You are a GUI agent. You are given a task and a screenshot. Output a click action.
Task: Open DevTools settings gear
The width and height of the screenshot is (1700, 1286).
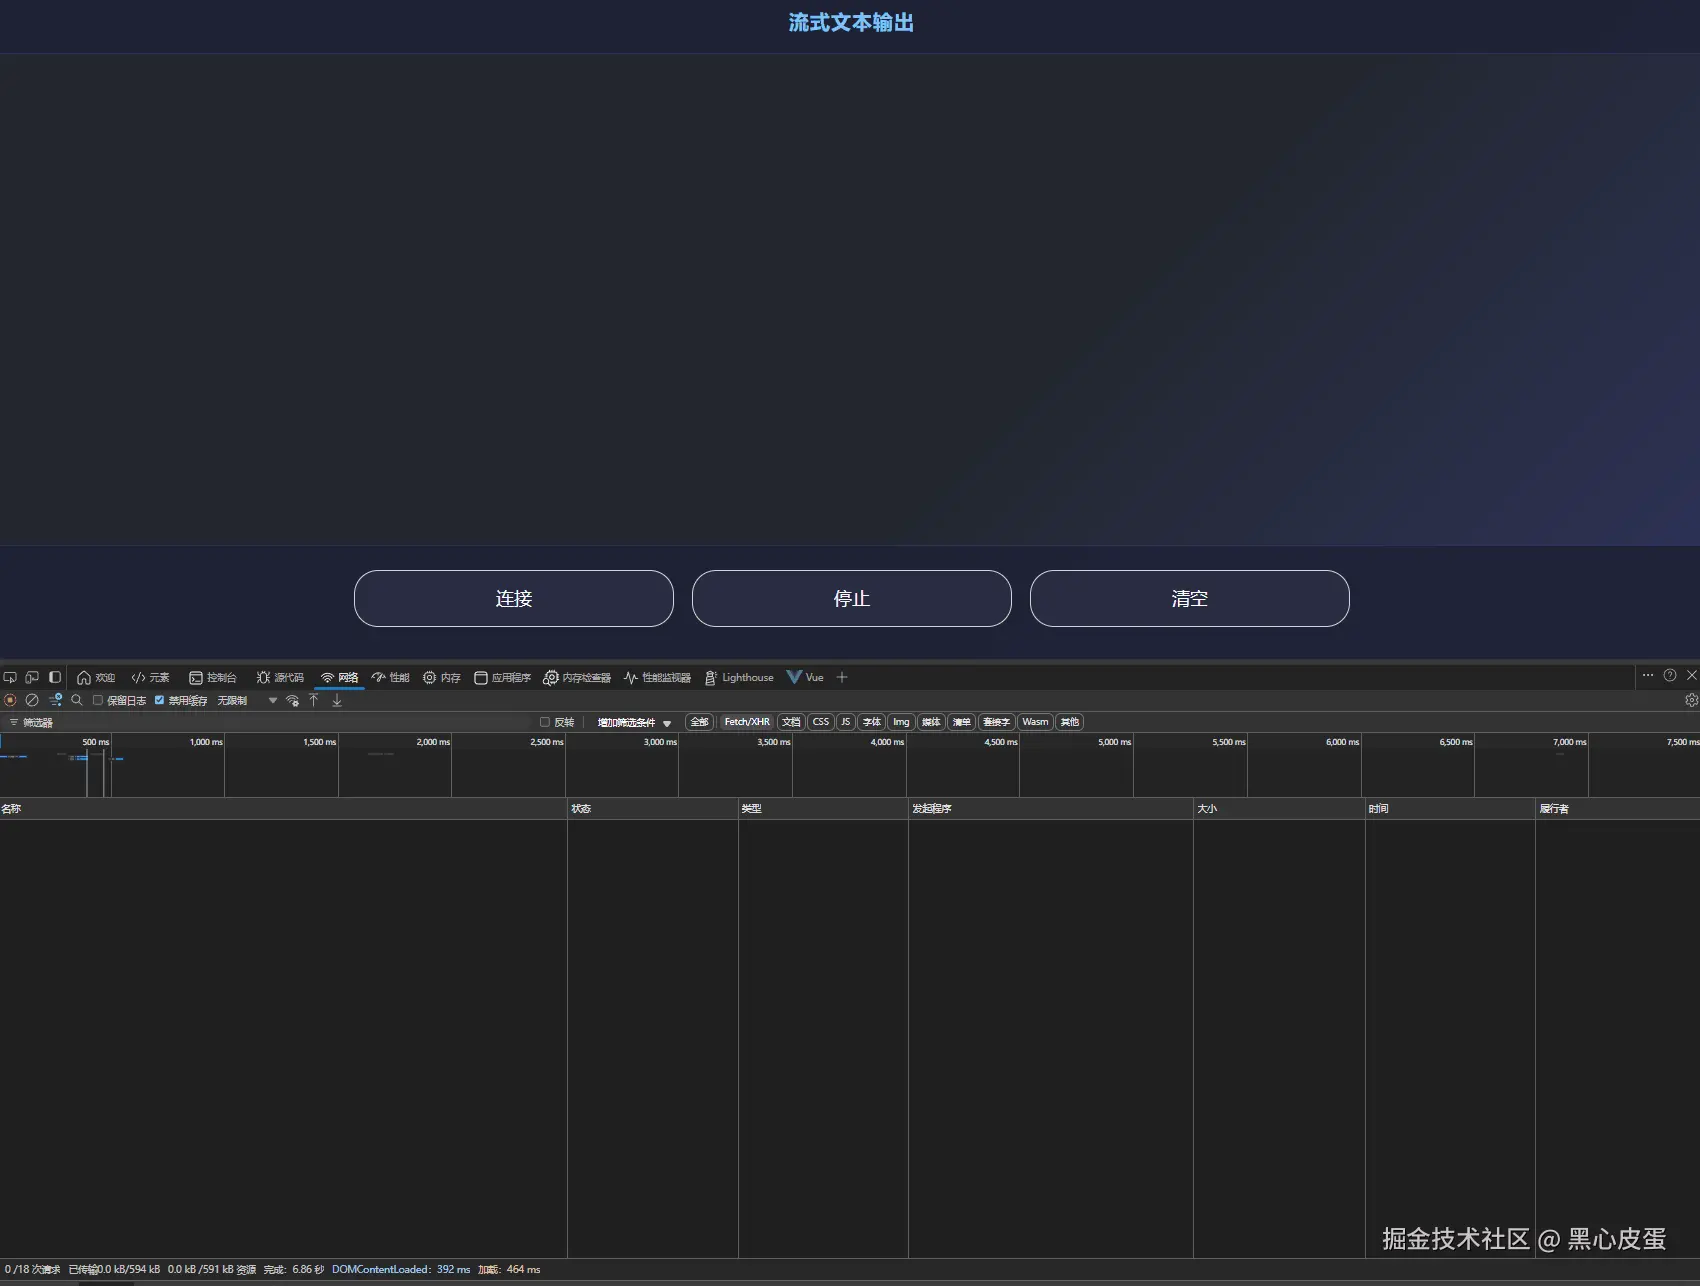pyautogui.click(x=1691, y=700)
